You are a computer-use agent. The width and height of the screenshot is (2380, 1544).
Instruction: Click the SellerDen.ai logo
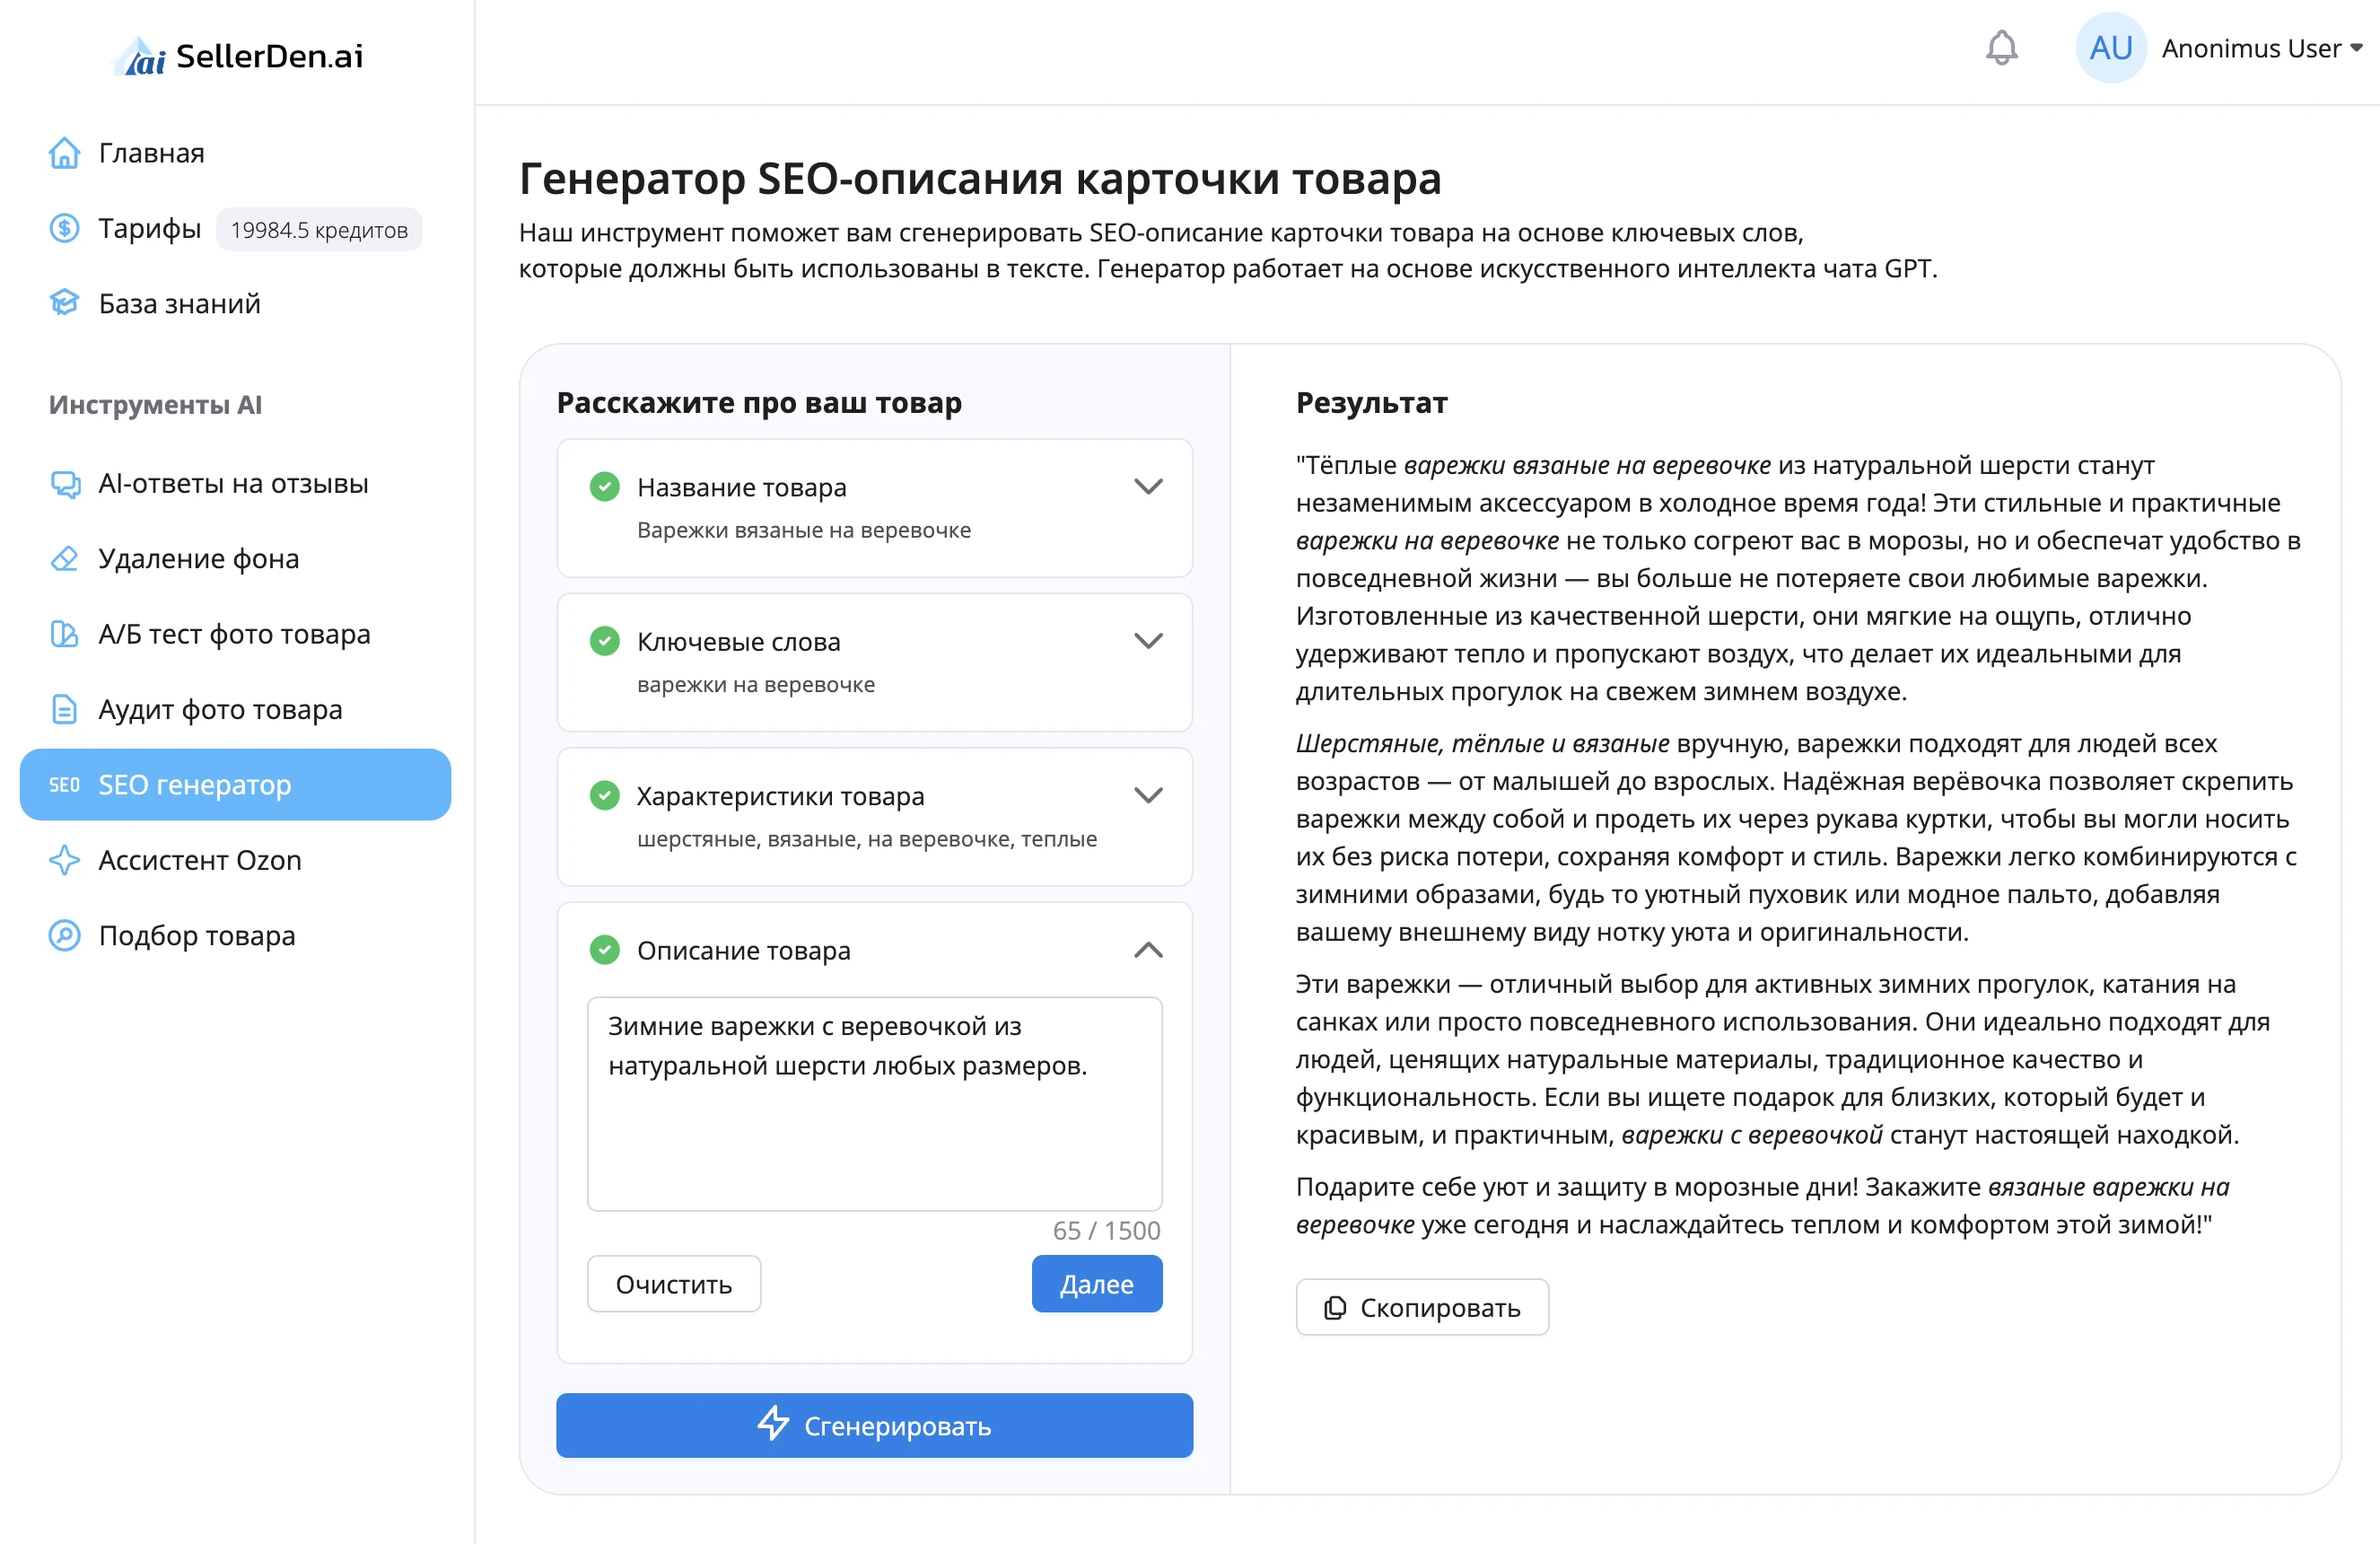[x=237, y=55]
